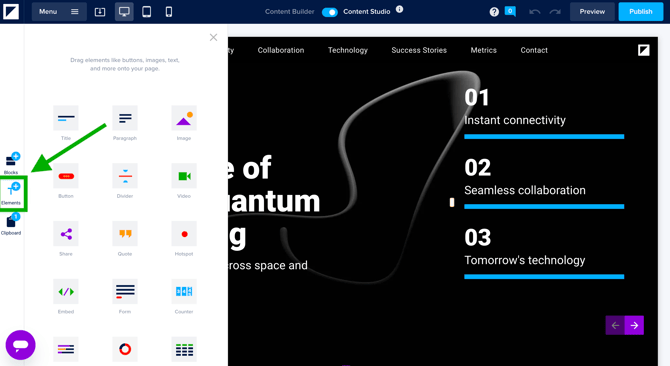Viewport: 670px width, 366px height.
Task: Open the Menu dropdown
Action: pyautogui.click(x=59, y=12)
